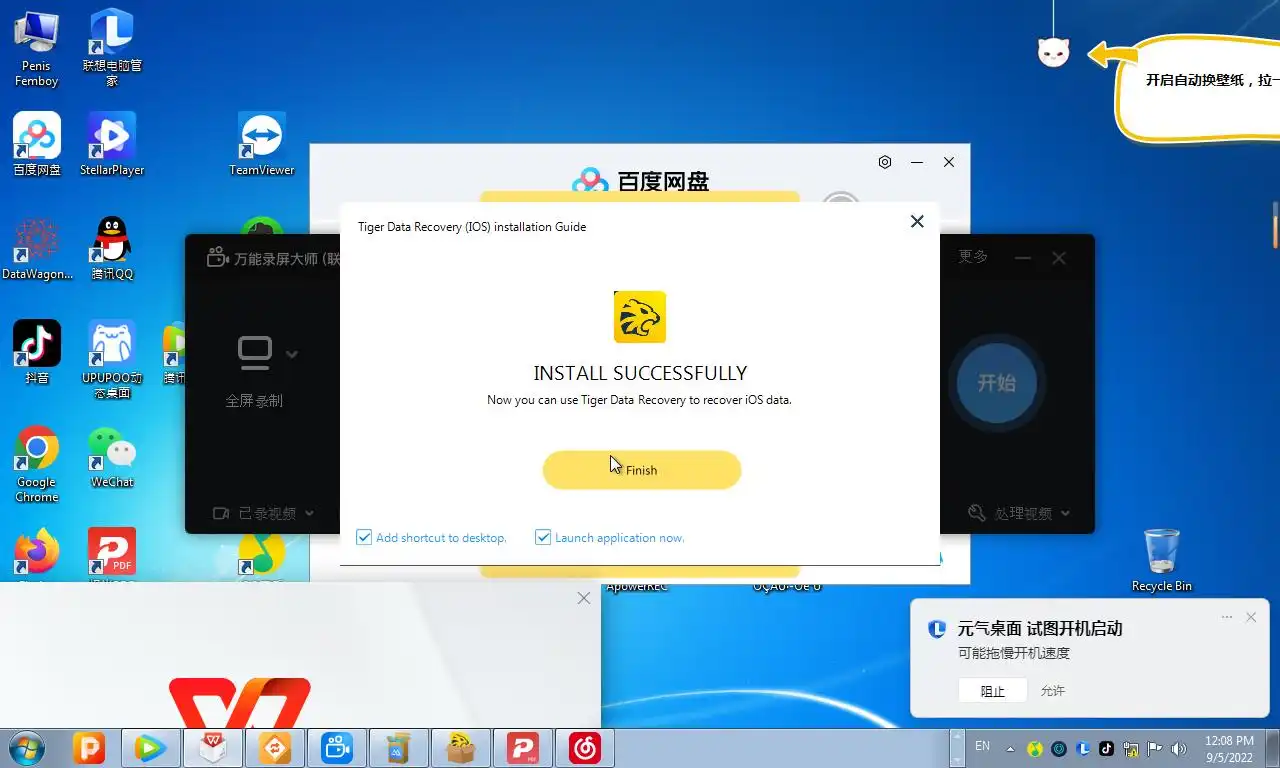Select the Recycle Bin desktop icon

click(1161, 560)
